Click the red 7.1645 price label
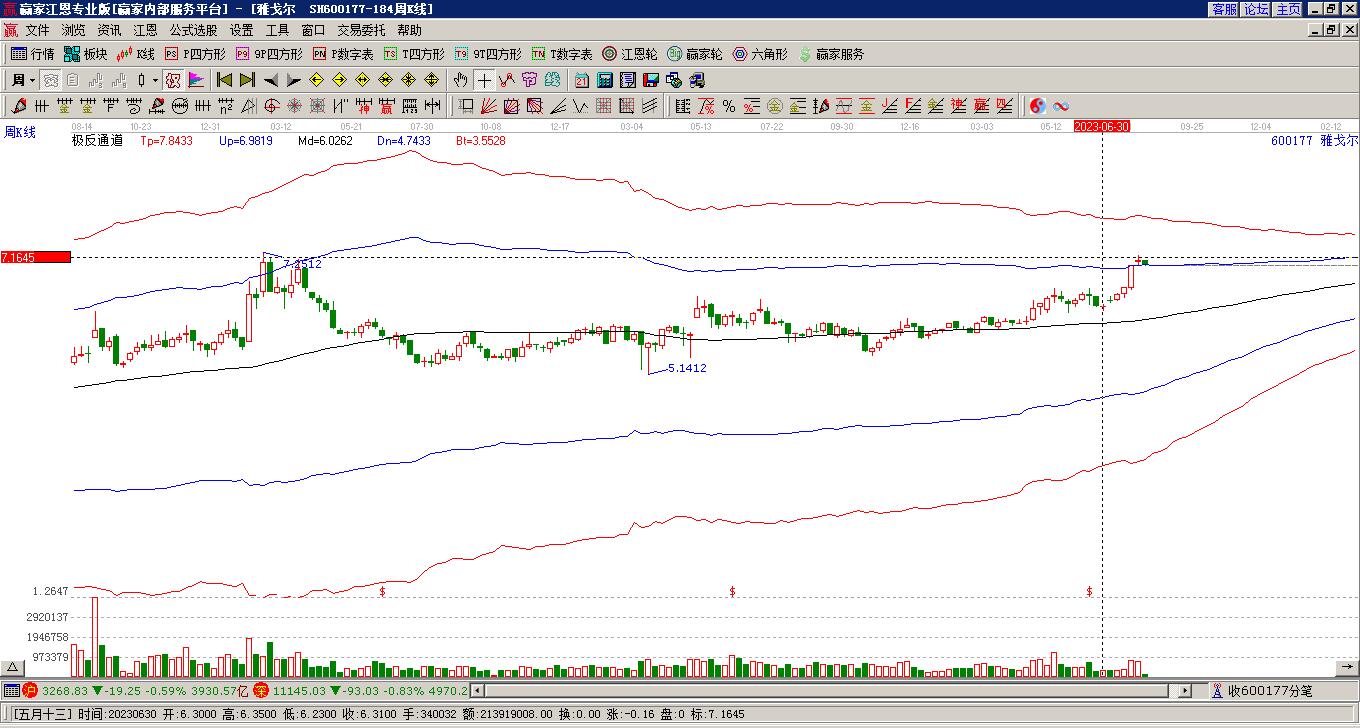 coord(36,258)
